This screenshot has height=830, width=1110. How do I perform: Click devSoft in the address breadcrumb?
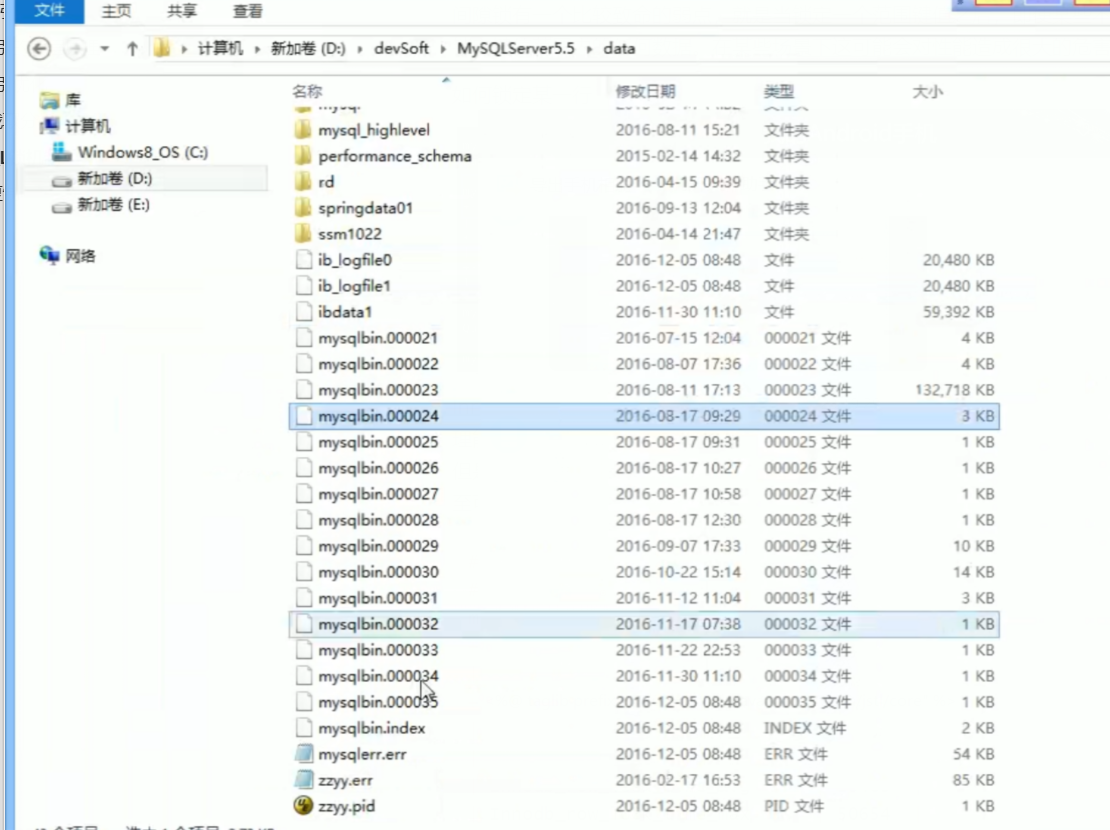(401, 48)
